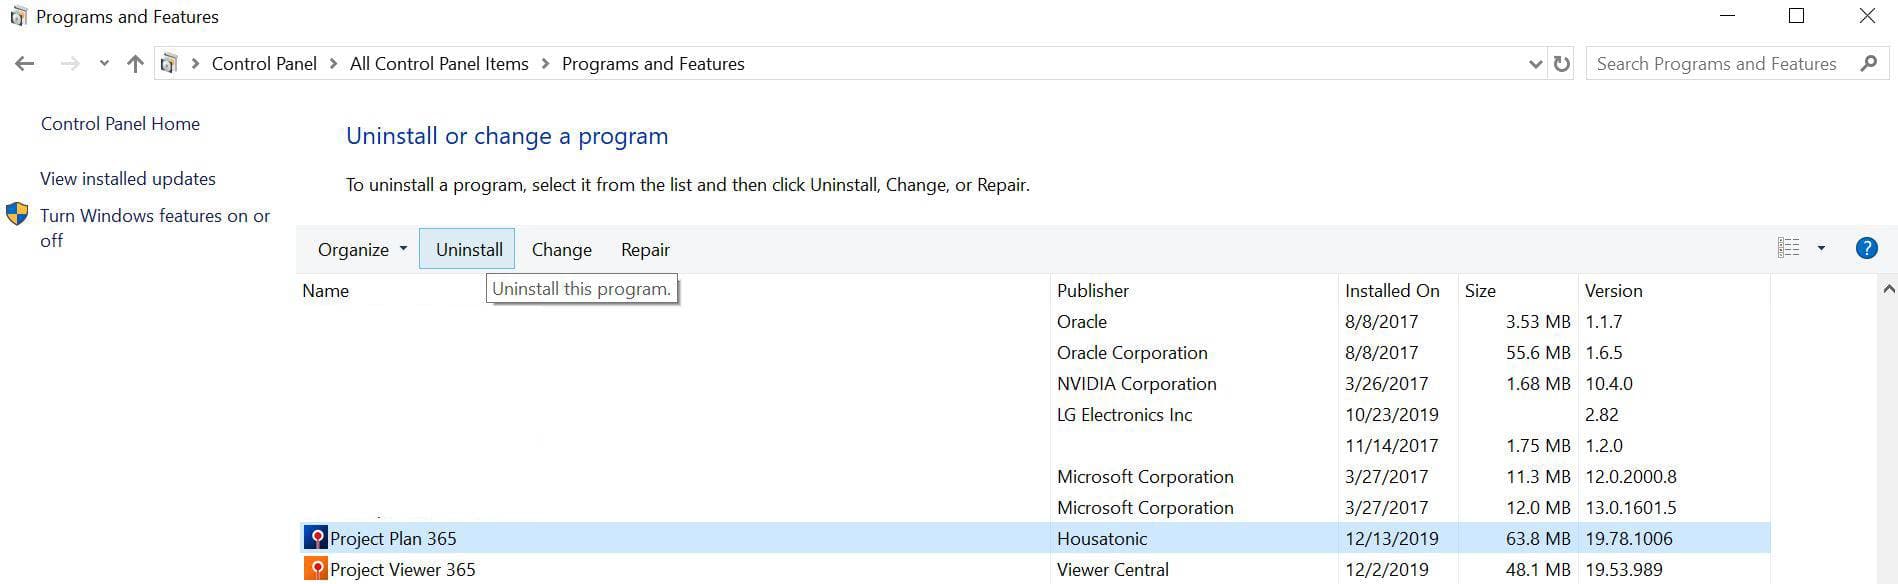Viewport: 1898px width, 584px height.
Task: Click the Forward navigation arrow
Action: point(70,64)
